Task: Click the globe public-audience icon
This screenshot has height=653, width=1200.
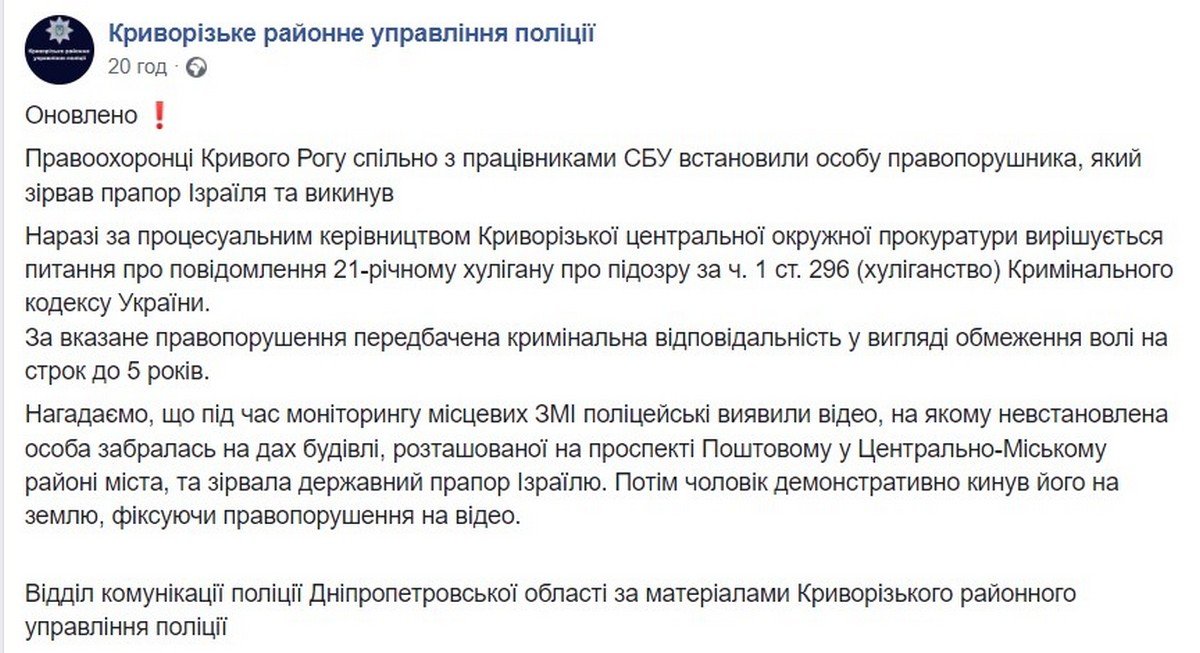Action: 197,68
